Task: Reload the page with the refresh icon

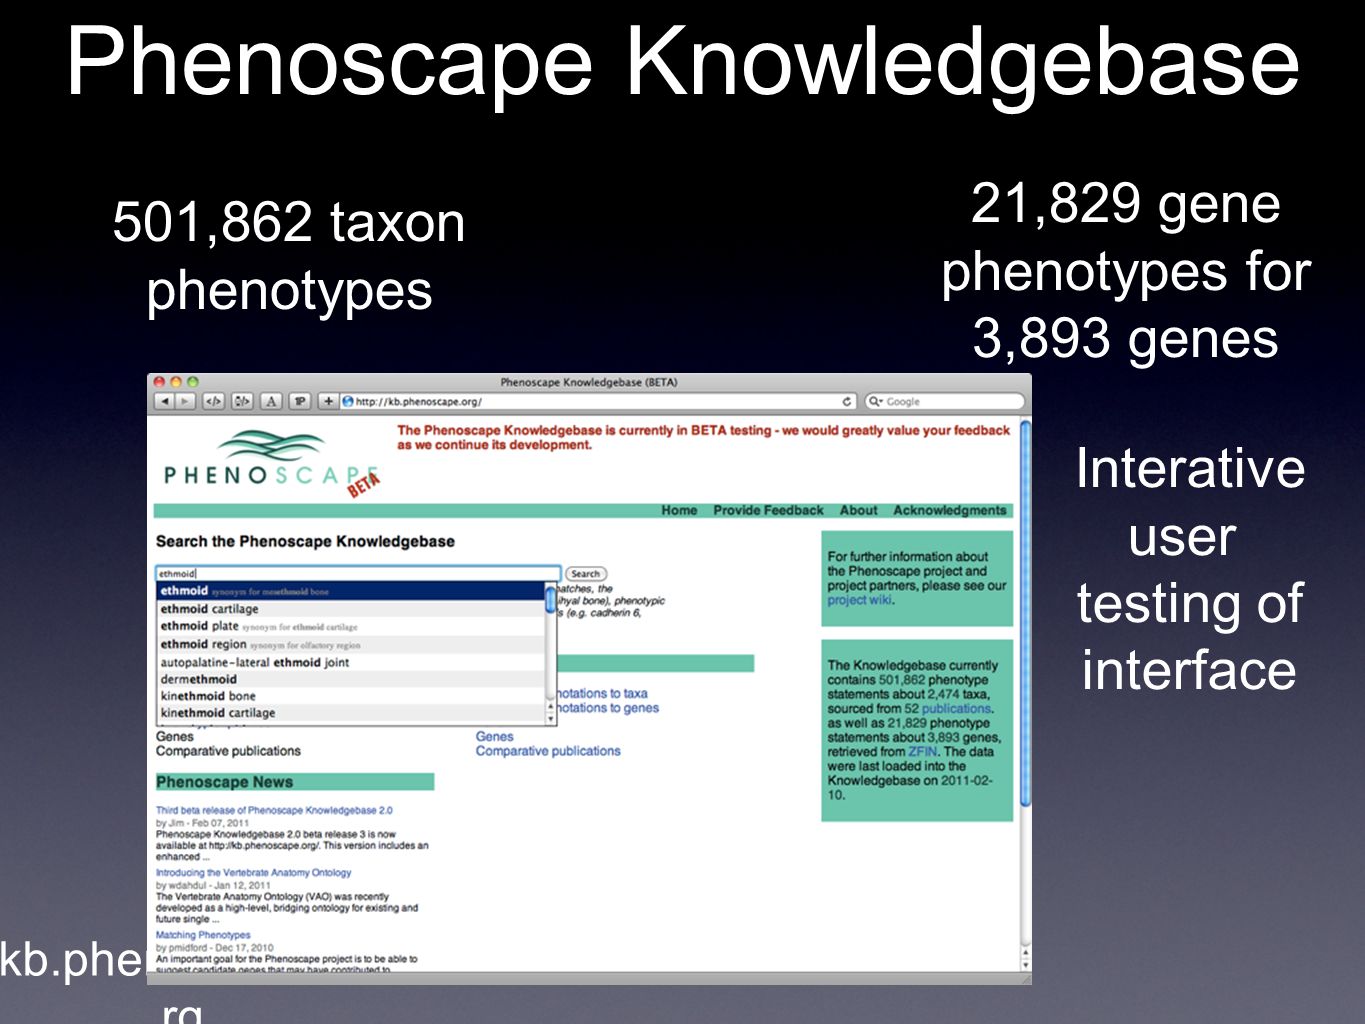Action: pyautogui.click(x=846, y=401)
